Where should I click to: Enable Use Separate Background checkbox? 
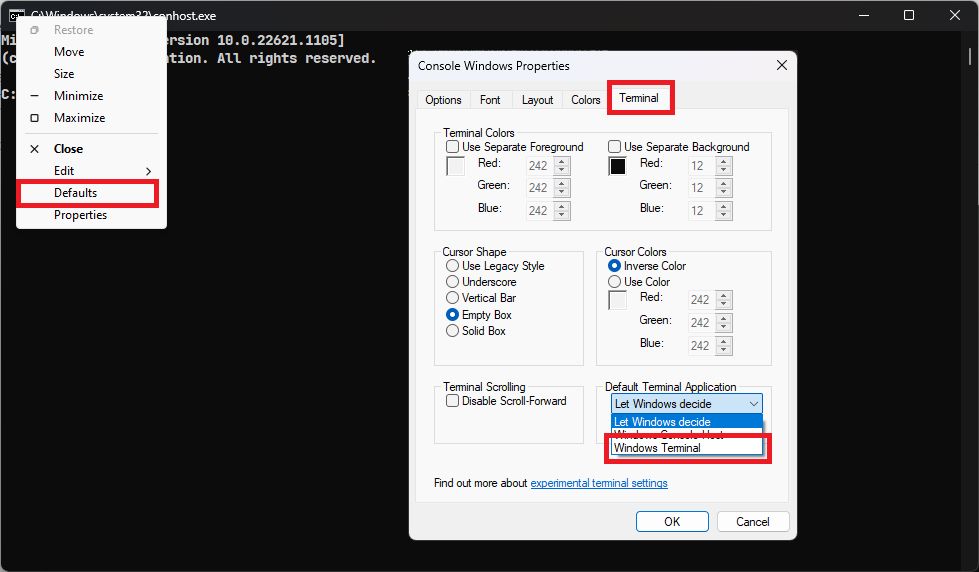[614, 147]
